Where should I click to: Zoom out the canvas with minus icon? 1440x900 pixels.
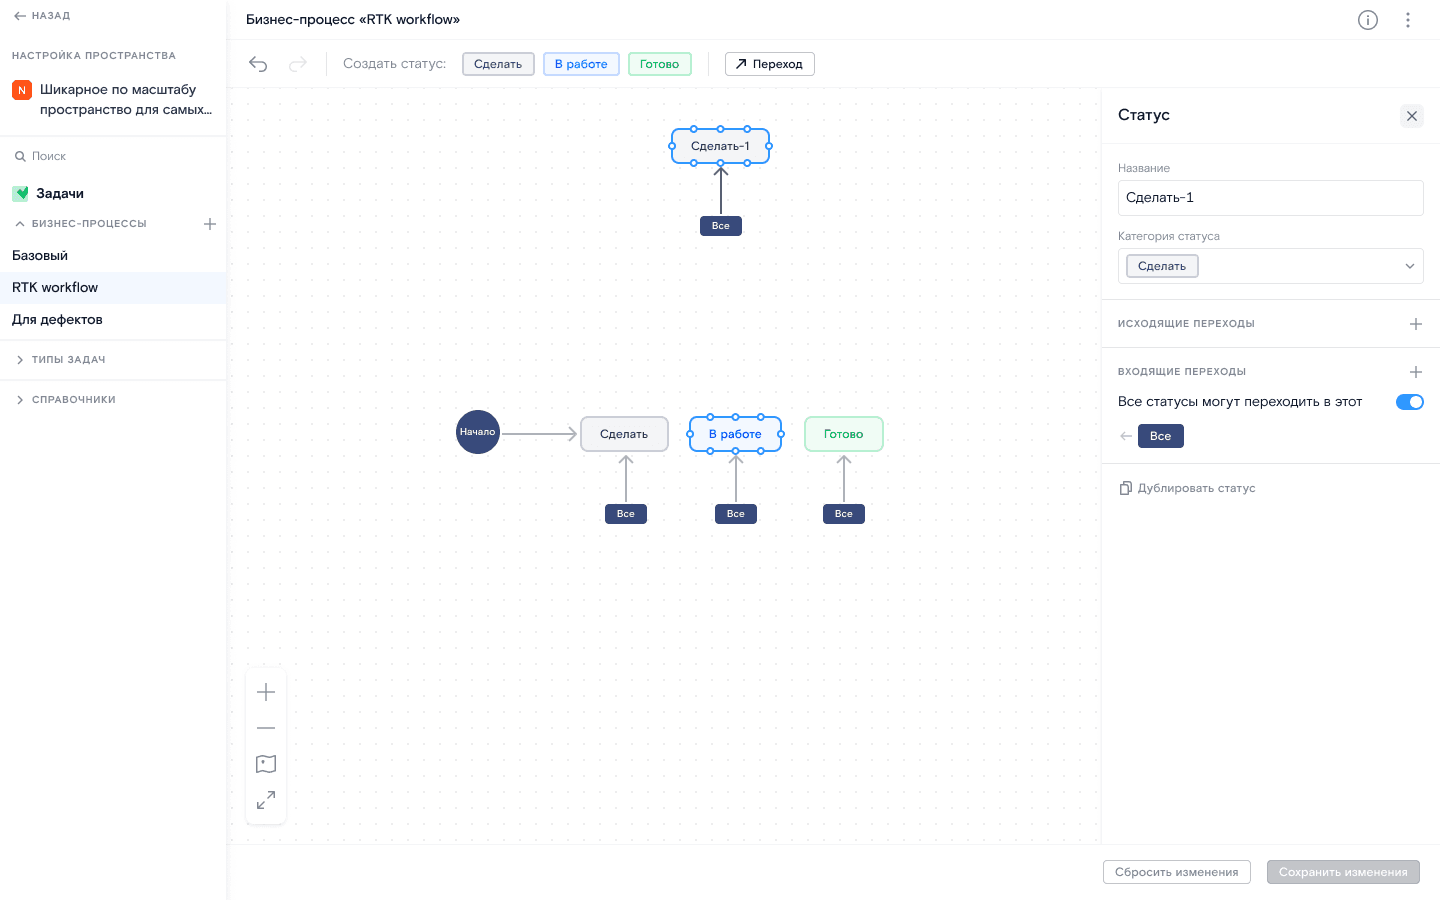coord(266,728)
